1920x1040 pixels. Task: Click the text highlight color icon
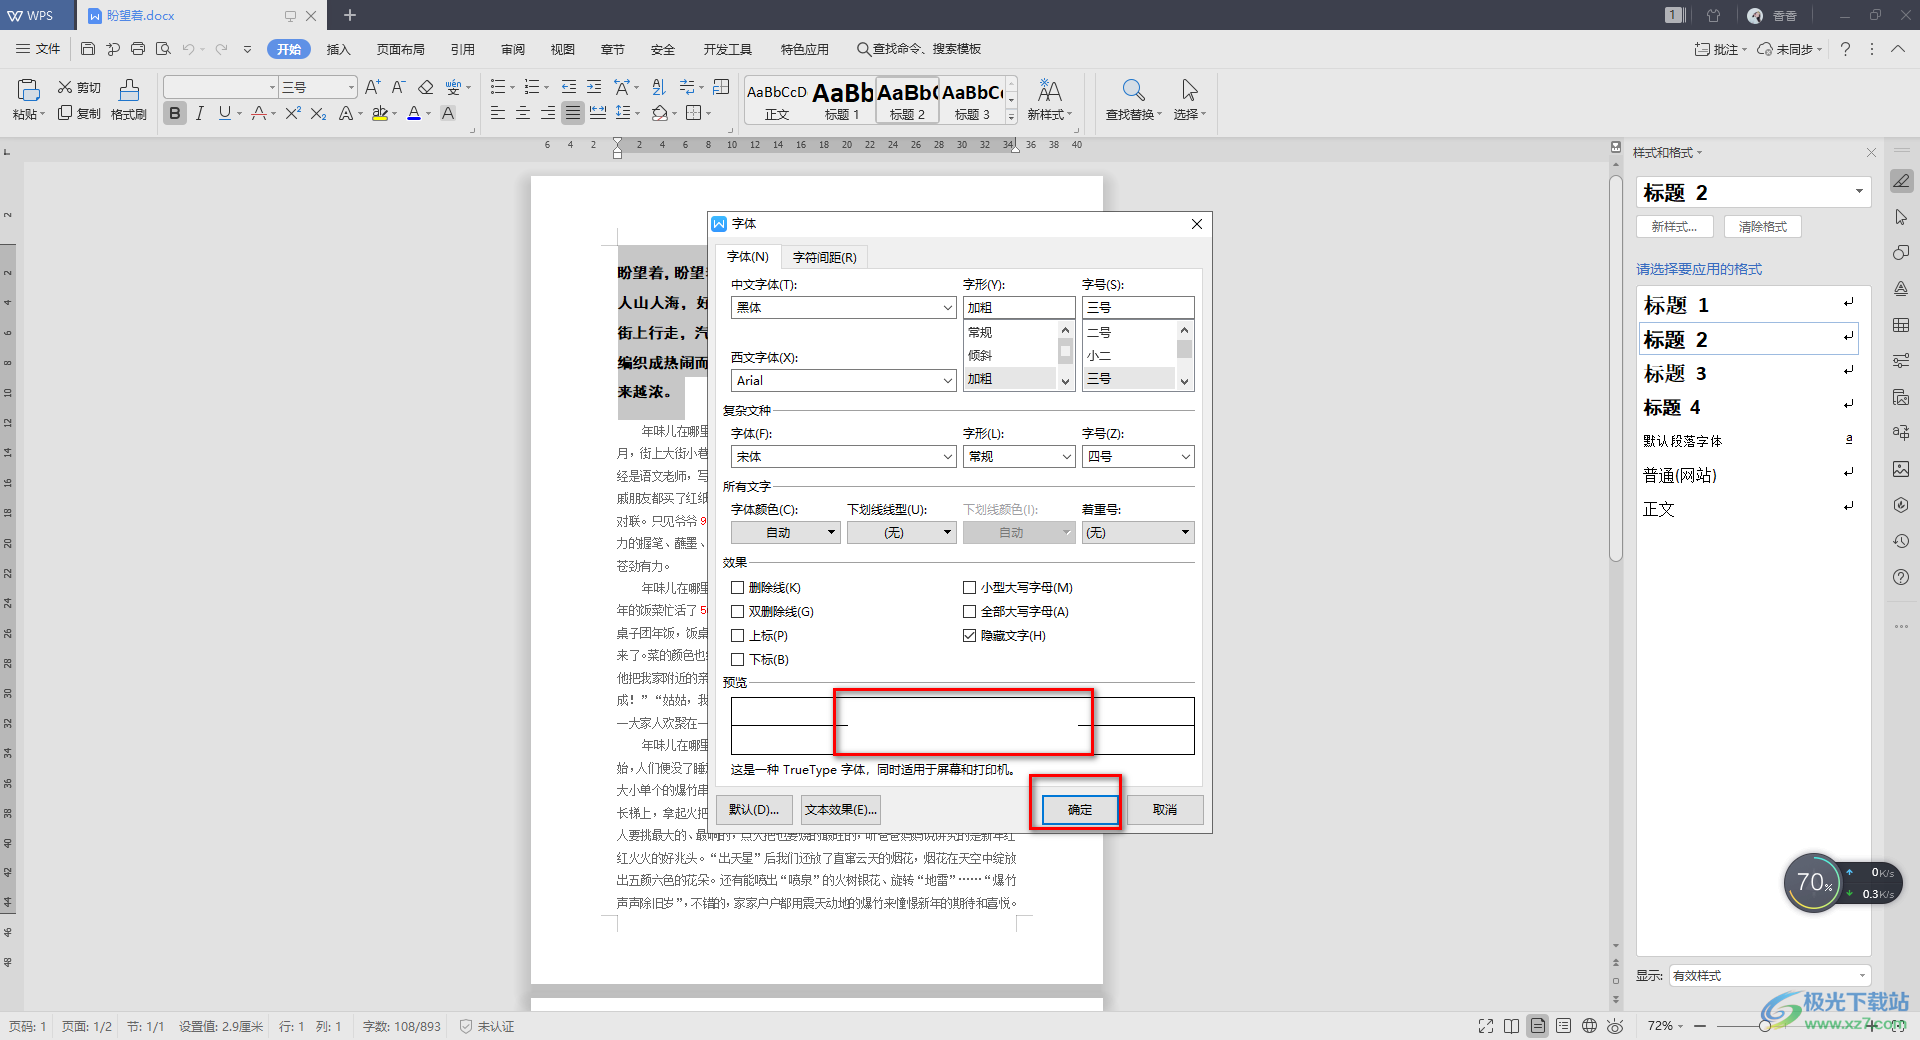pos(380,114)
